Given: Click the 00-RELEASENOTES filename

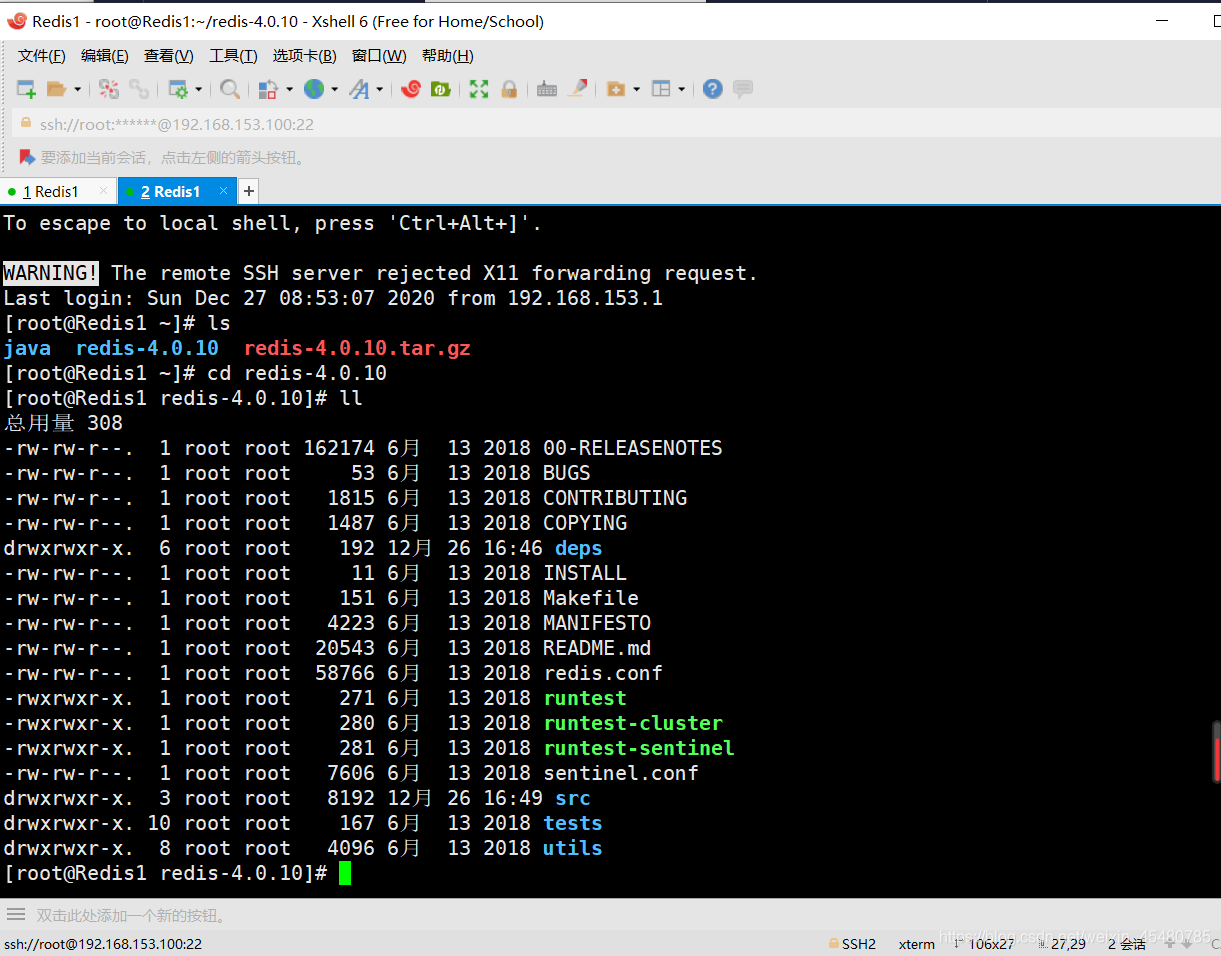Looking at the screenshot, I should [633, 448].
